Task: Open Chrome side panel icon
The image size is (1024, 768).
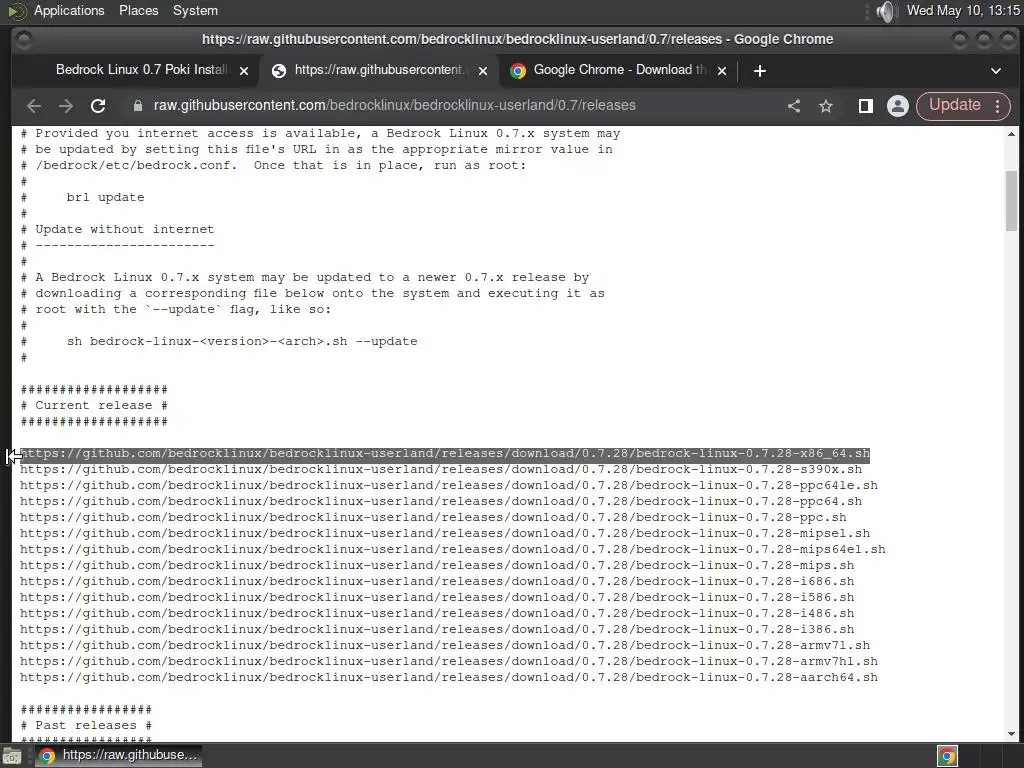Action: (x=866, y=106)
